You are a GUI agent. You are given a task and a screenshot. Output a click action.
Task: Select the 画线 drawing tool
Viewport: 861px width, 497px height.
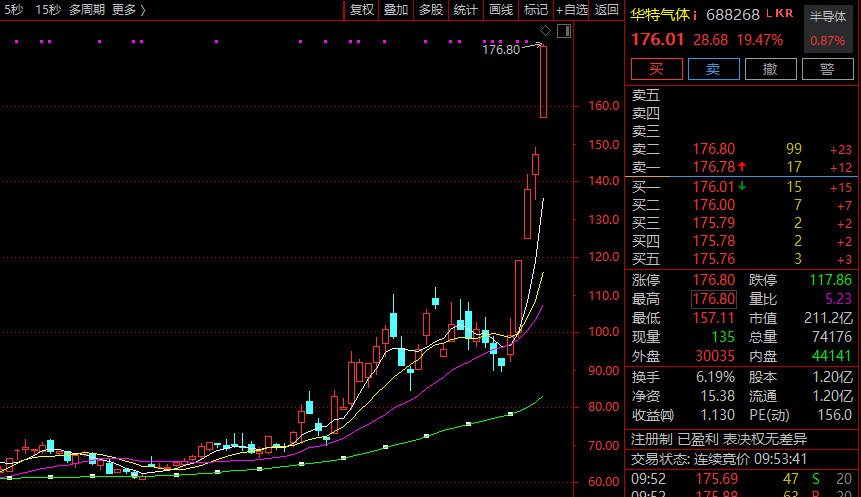[x=500, y=10]
